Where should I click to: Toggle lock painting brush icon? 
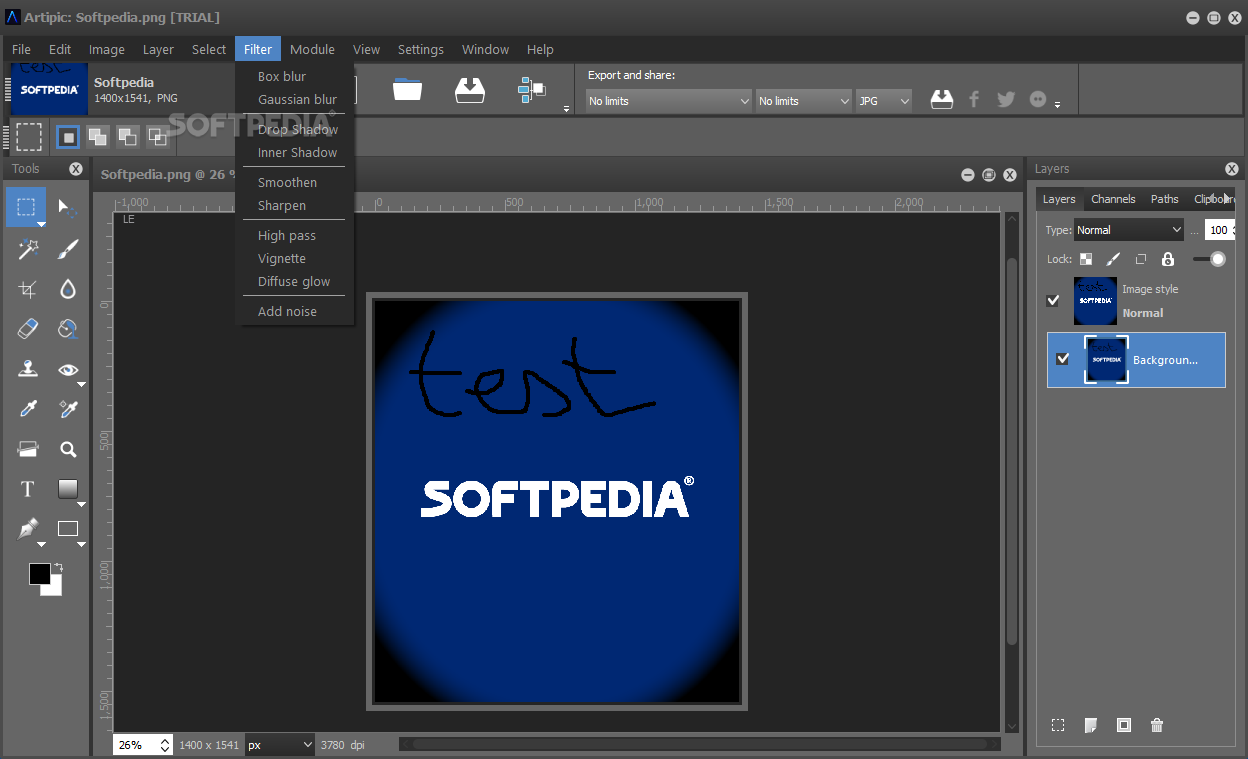tap(1113, 259)
